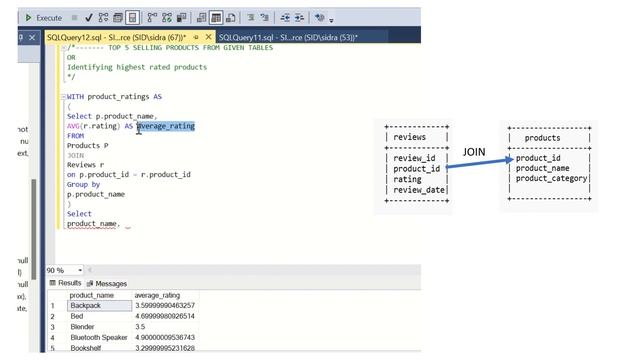The width and height of the screenshot is (640, 360).
Task: Click the highlighted average_rating alias text
Action: coord(166,126)
